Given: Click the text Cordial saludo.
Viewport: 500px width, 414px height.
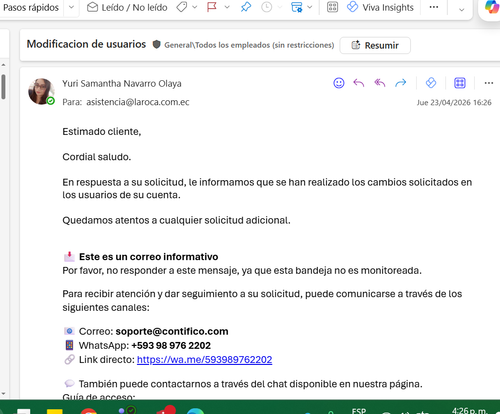Looking at the screenshot, I should [x=97, y=157].
